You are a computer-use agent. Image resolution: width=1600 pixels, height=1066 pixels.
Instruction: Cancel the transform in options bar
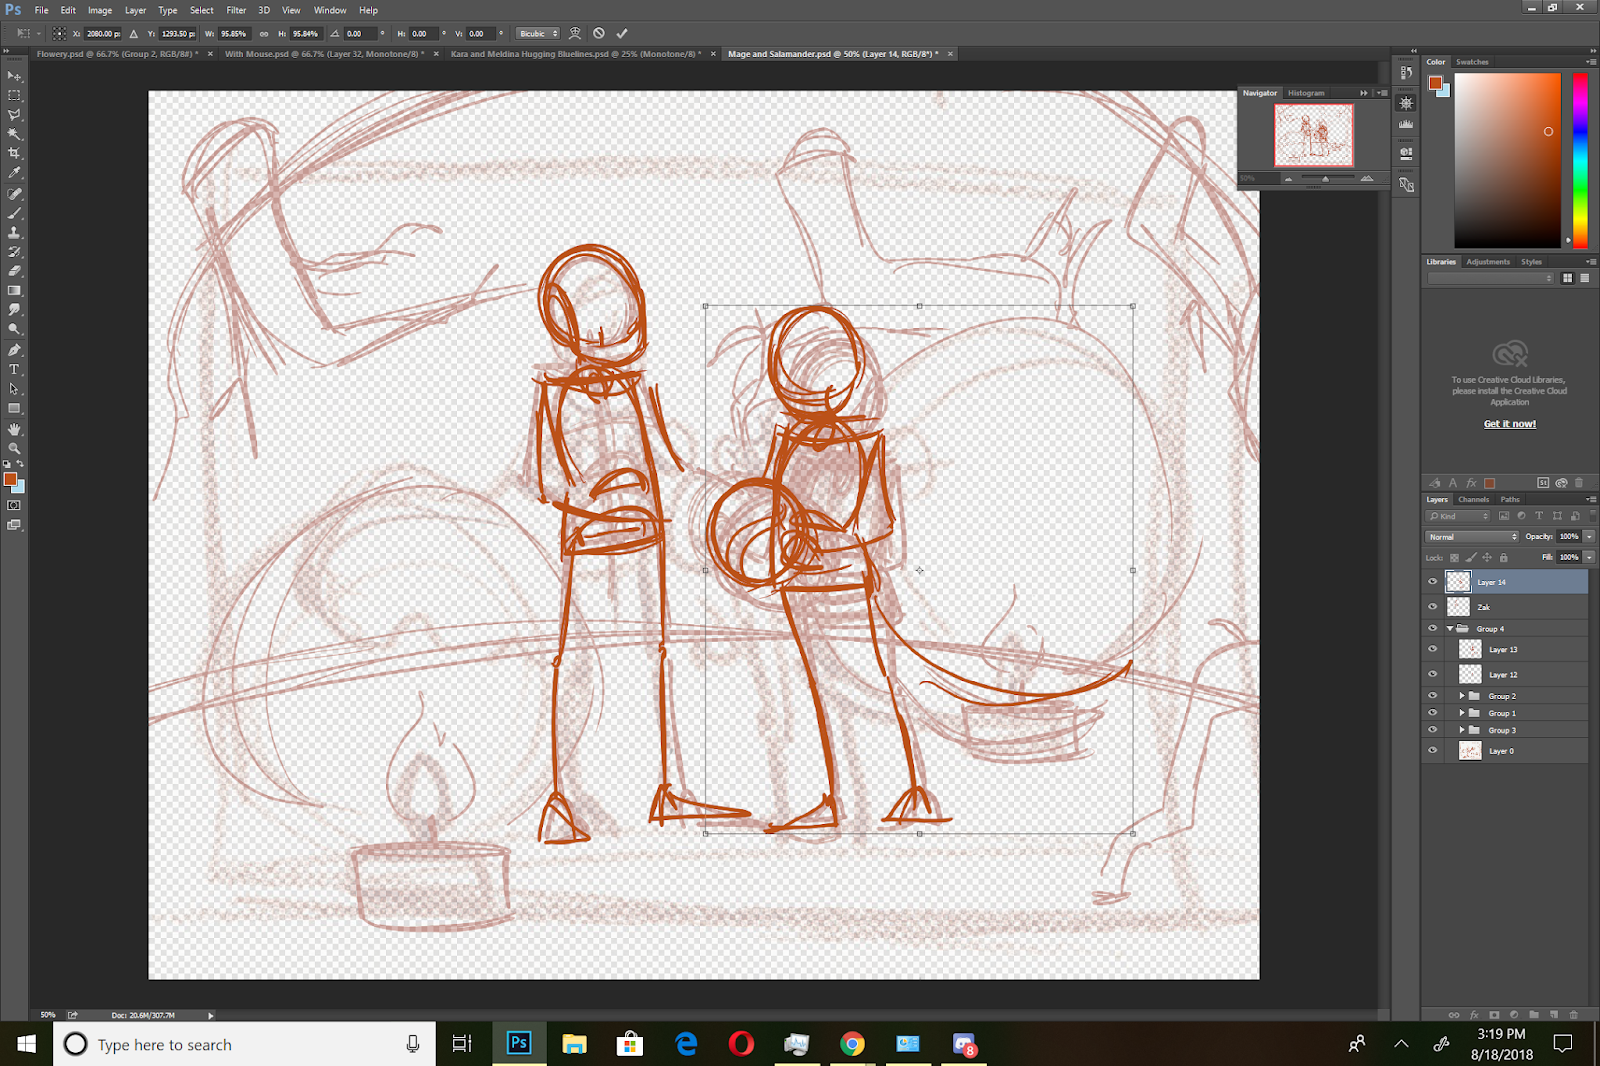[599, 33]
